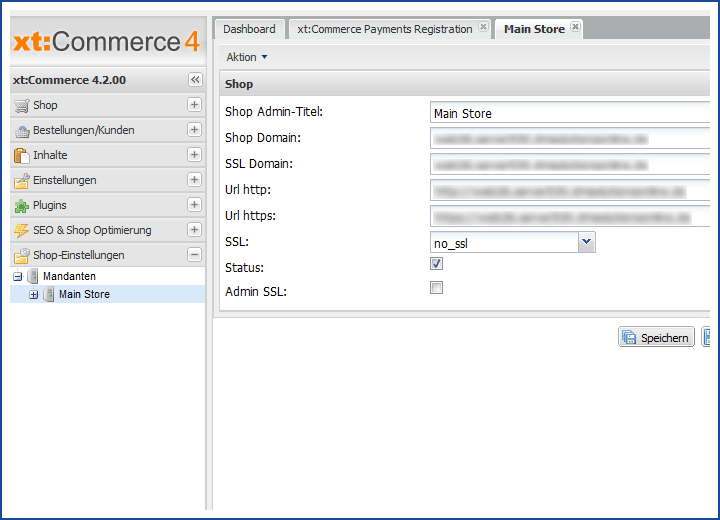Expand the Shop section plus button
The height and width of the screenshot is (520, 720).
point(194,105)
